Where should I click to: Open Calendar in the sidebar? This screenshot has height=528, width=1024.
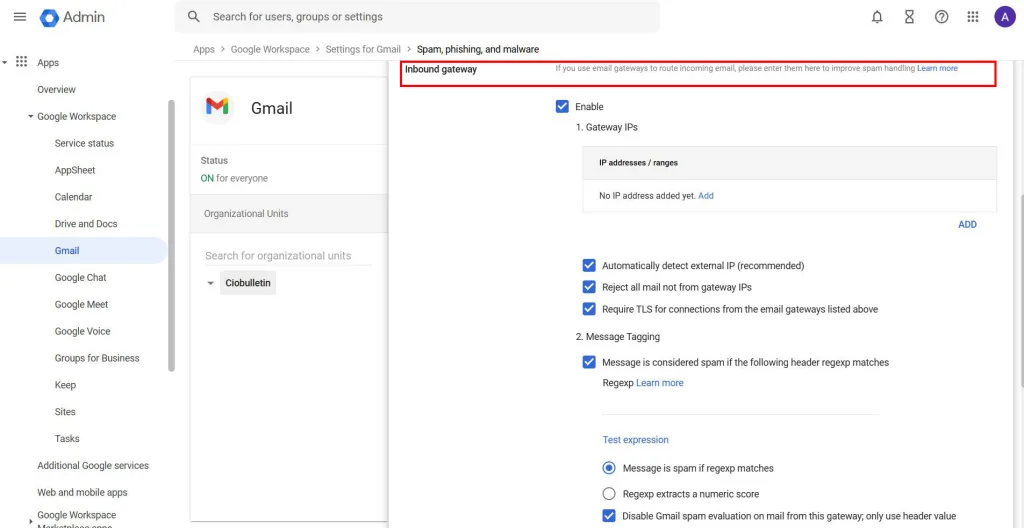[73, 197]
